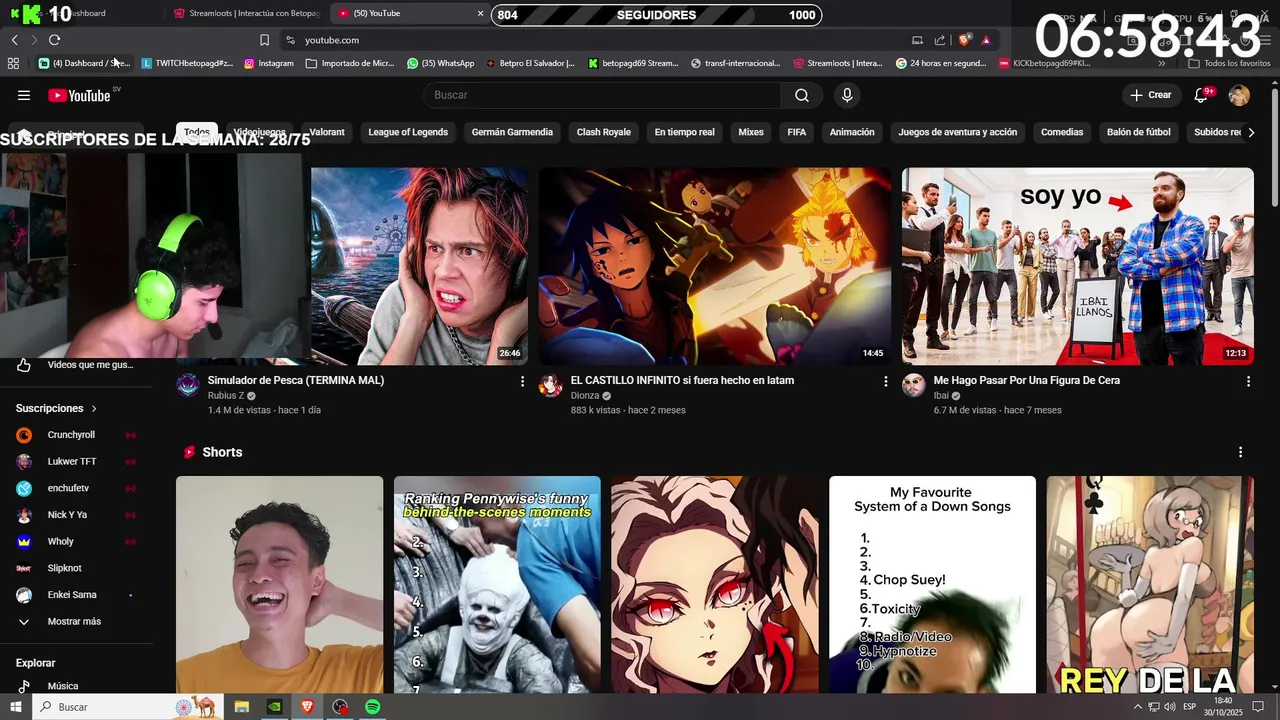
Task: Filter feed by League of Legends chip
Action: click(408, 132)
